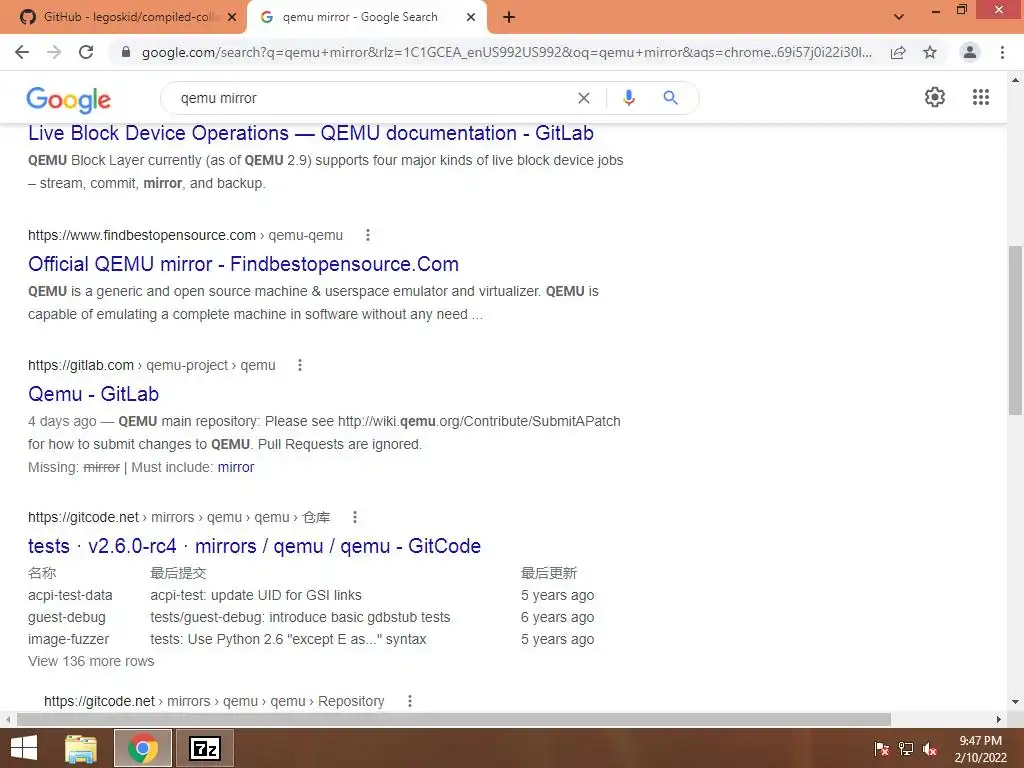Open the menu for the gitcode.net Repository result

point(409,701)
